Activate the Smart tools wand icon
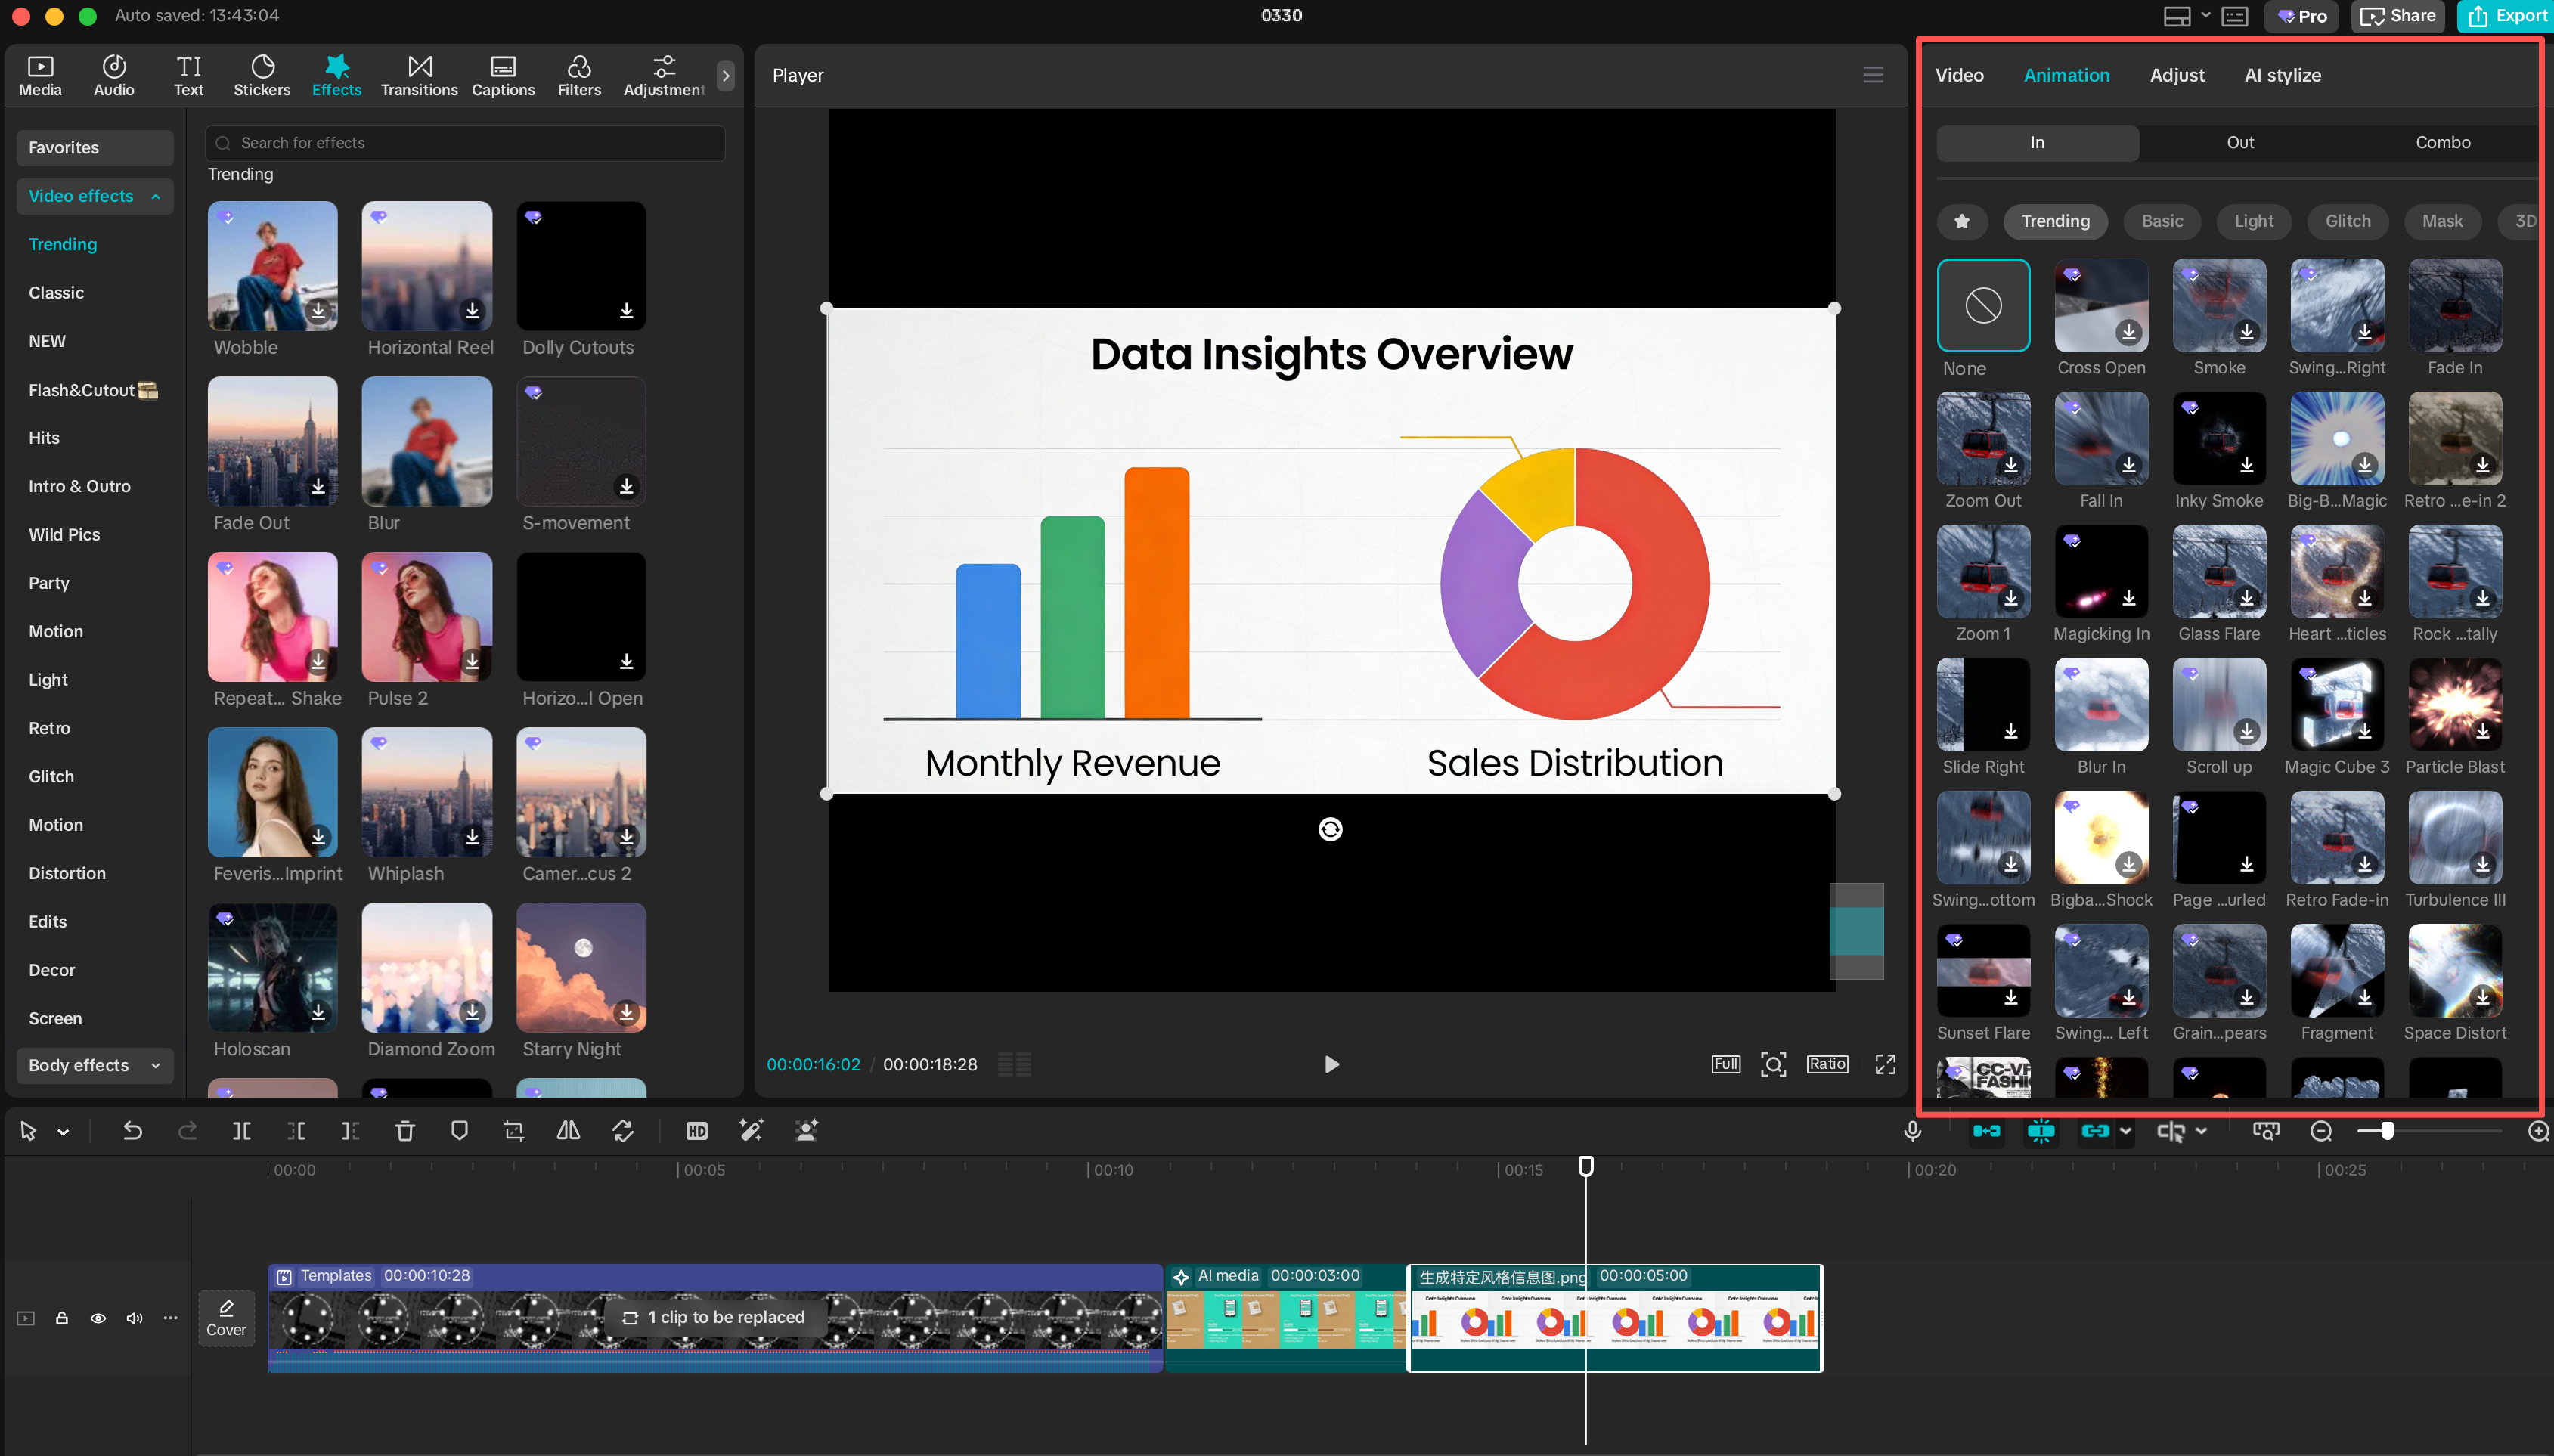The image size is (2554, 1456). click(x=751, y=1130)
